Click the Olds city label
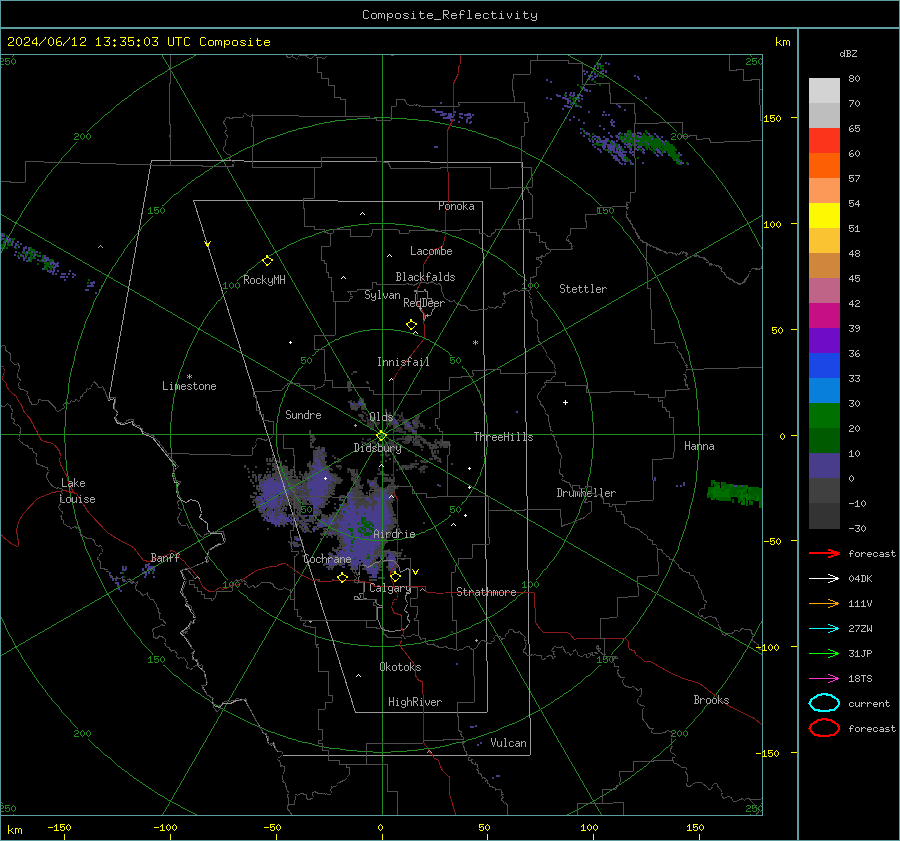Screen dimensions: 900x841 coord(381,417)
